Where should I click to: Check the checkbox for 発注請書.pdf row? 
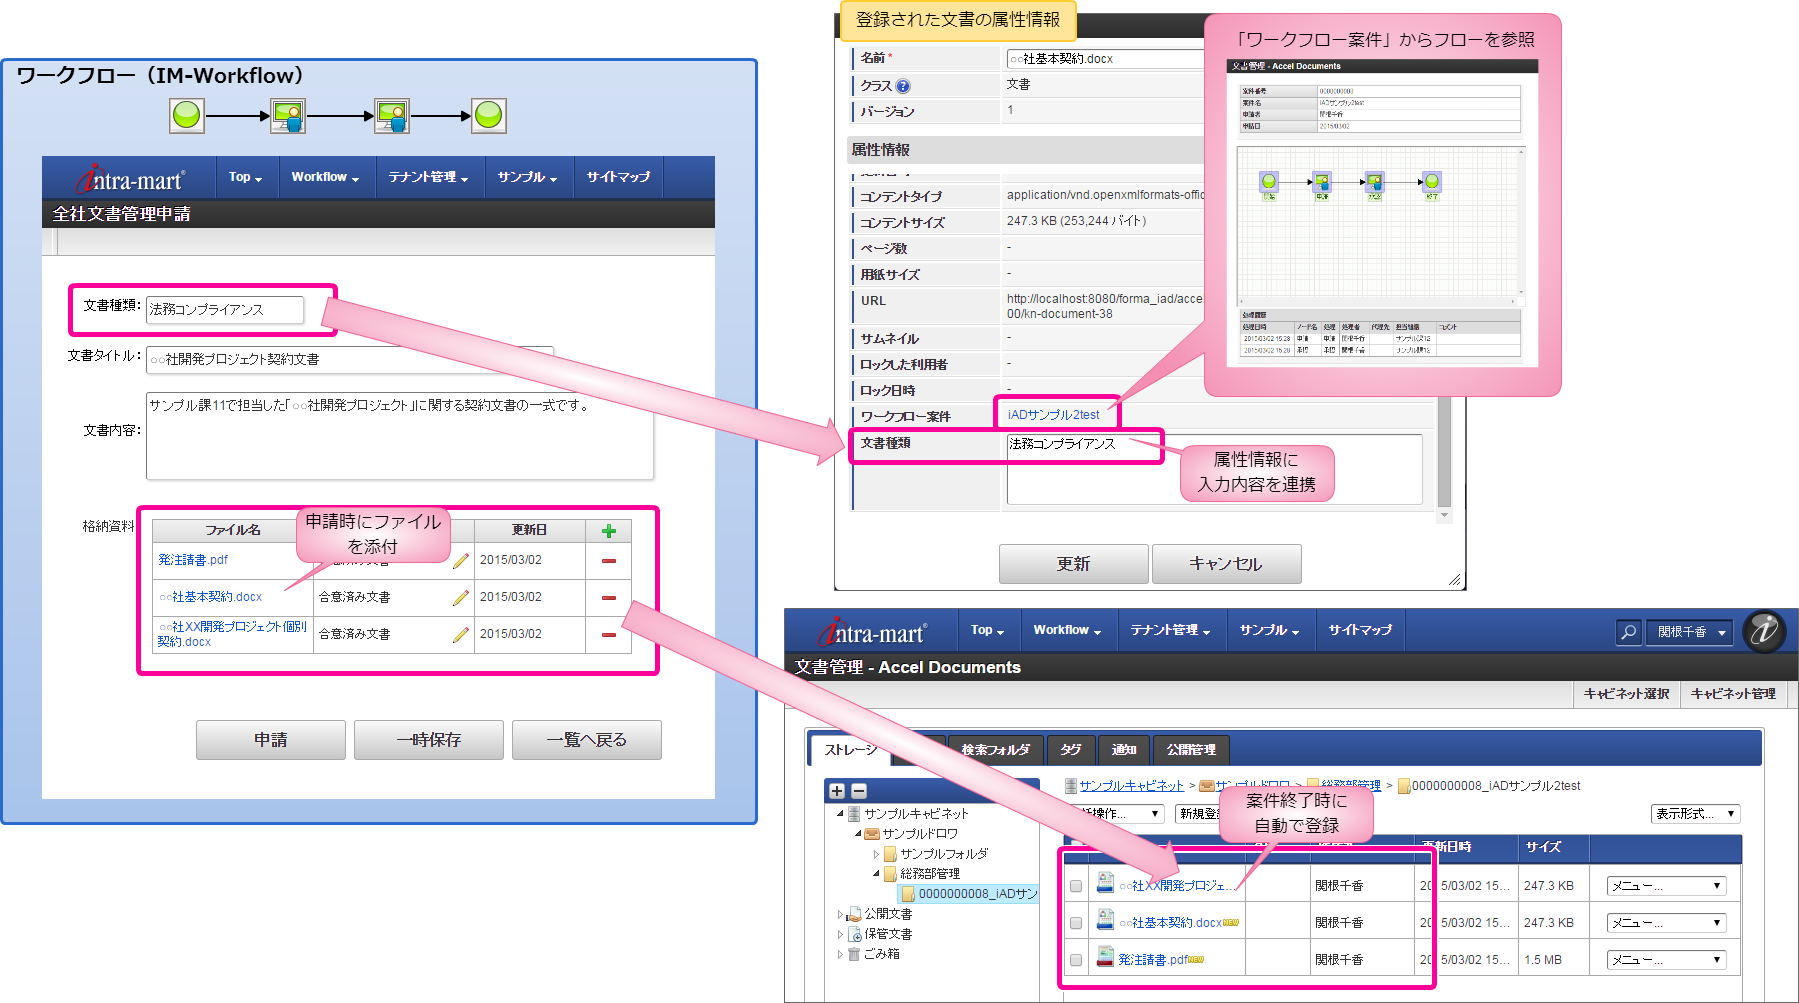click(1074, 959)
